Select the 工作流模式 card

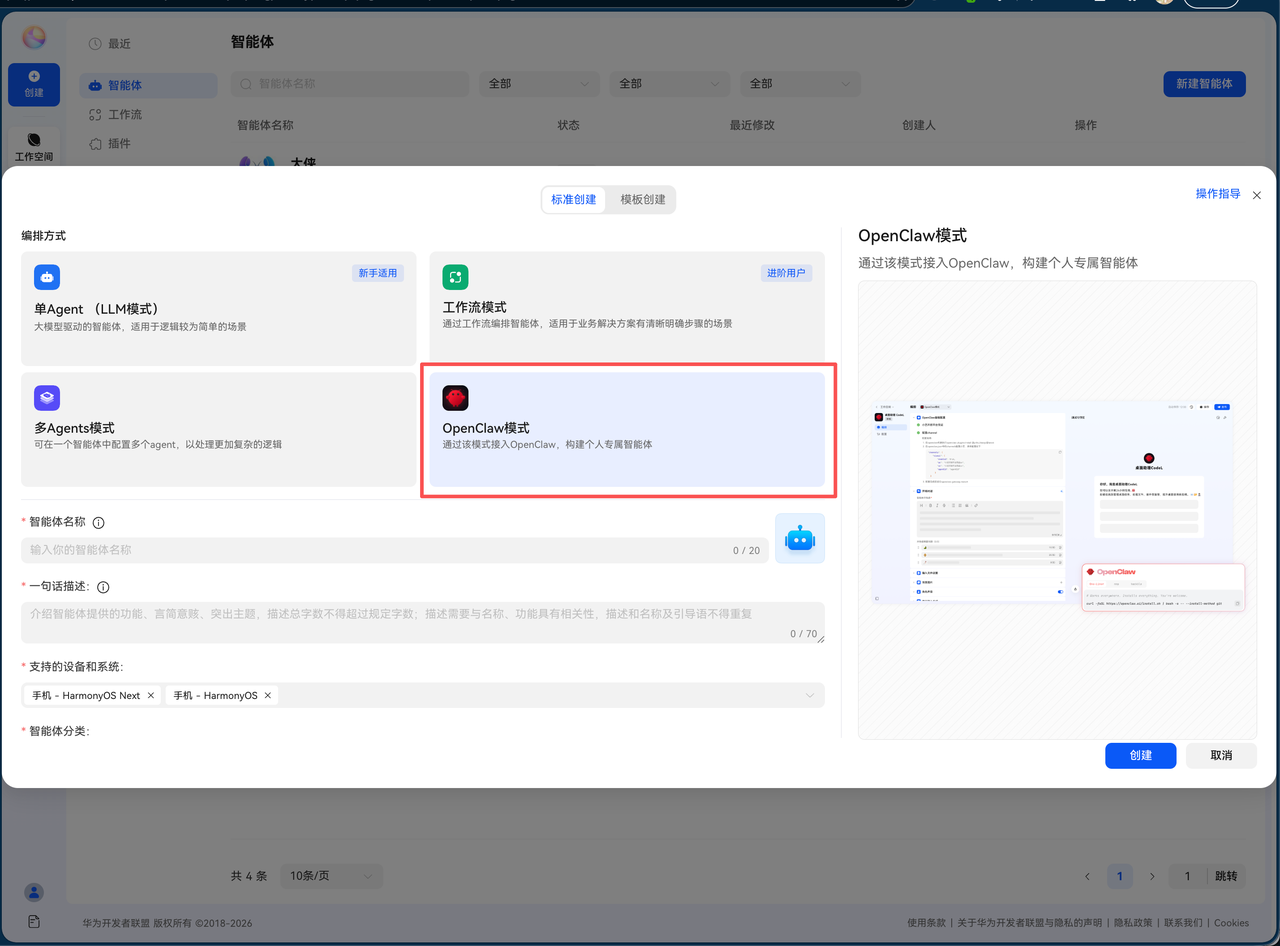pos(627,308)
